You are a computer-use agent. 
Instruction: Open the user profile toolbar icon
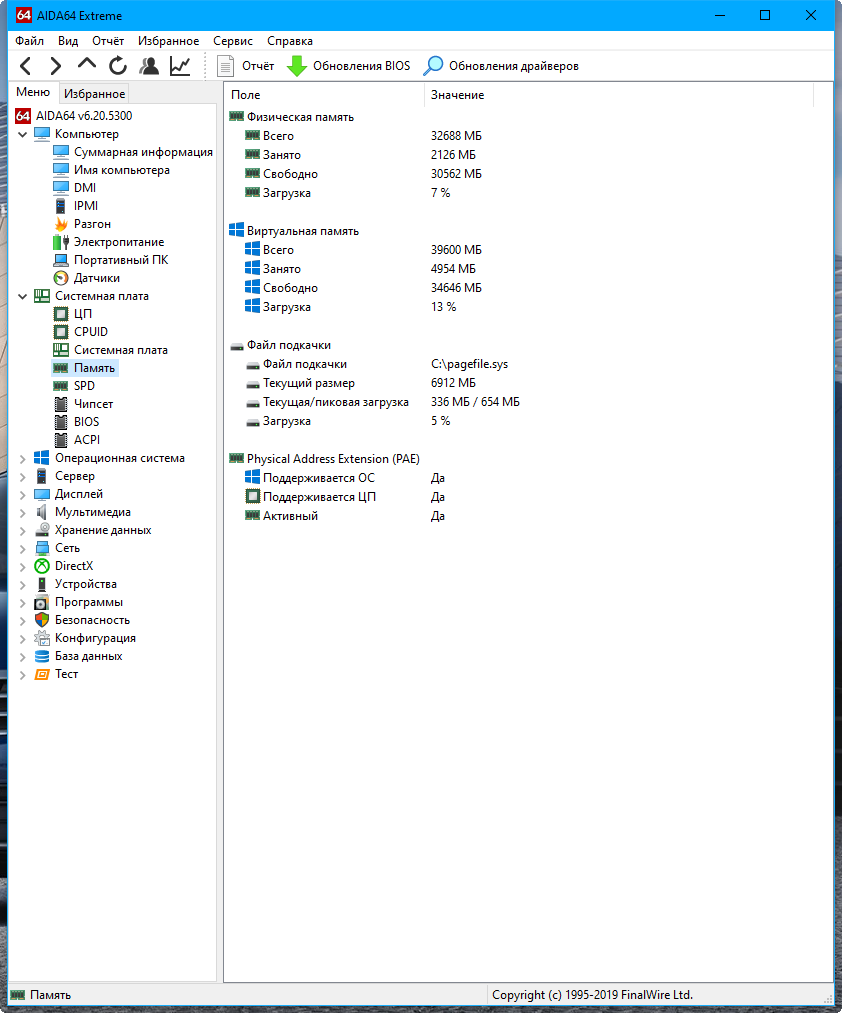[149, 65]
